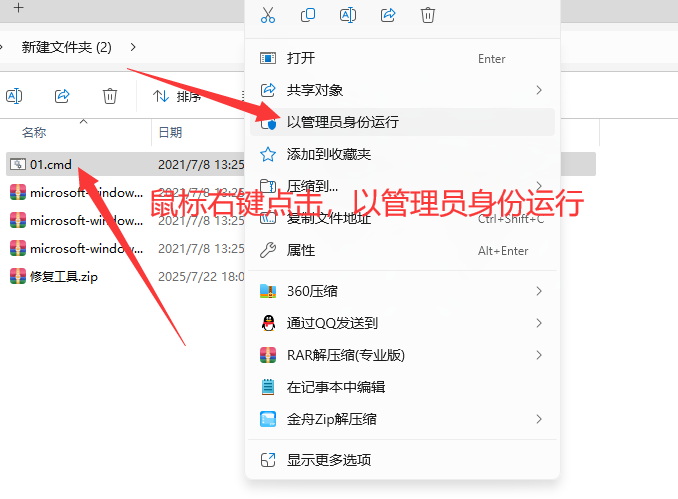Screen dimensions: 678x499
Task: Click the 金舟Zip icon in the menu
Action: coord(268,419)
